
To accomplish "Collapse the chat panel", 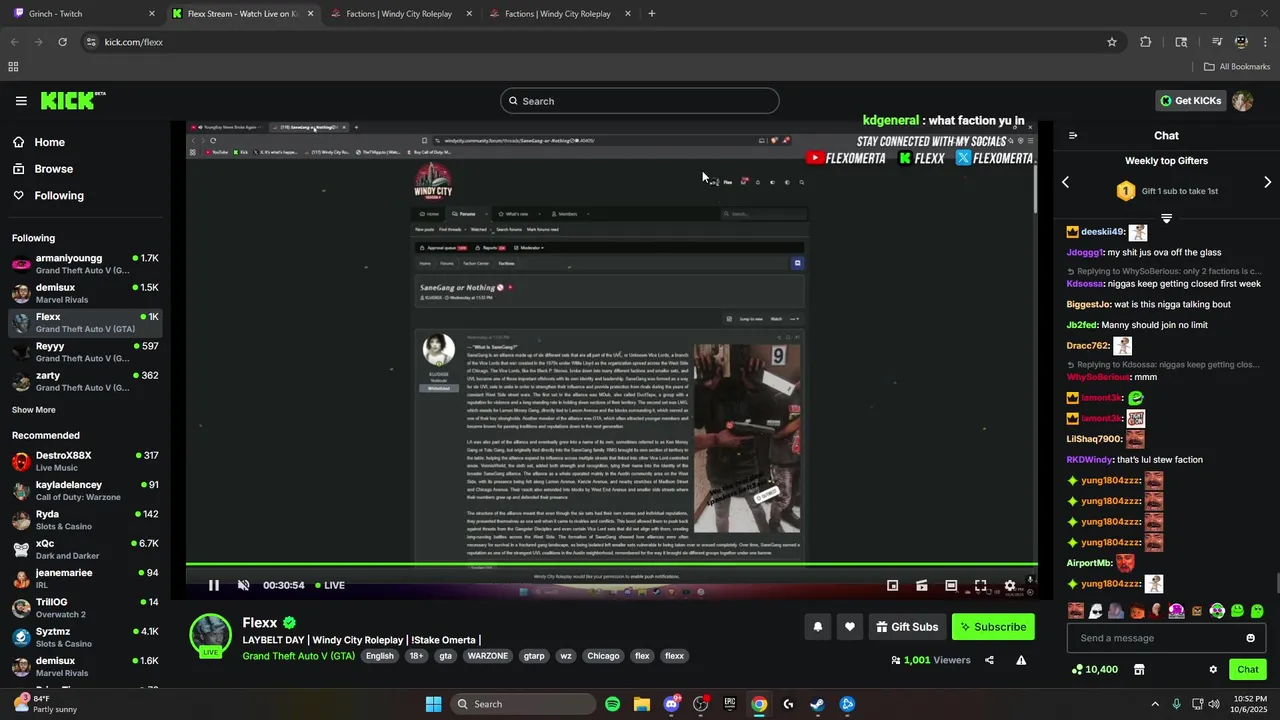I will point(1073,135).
